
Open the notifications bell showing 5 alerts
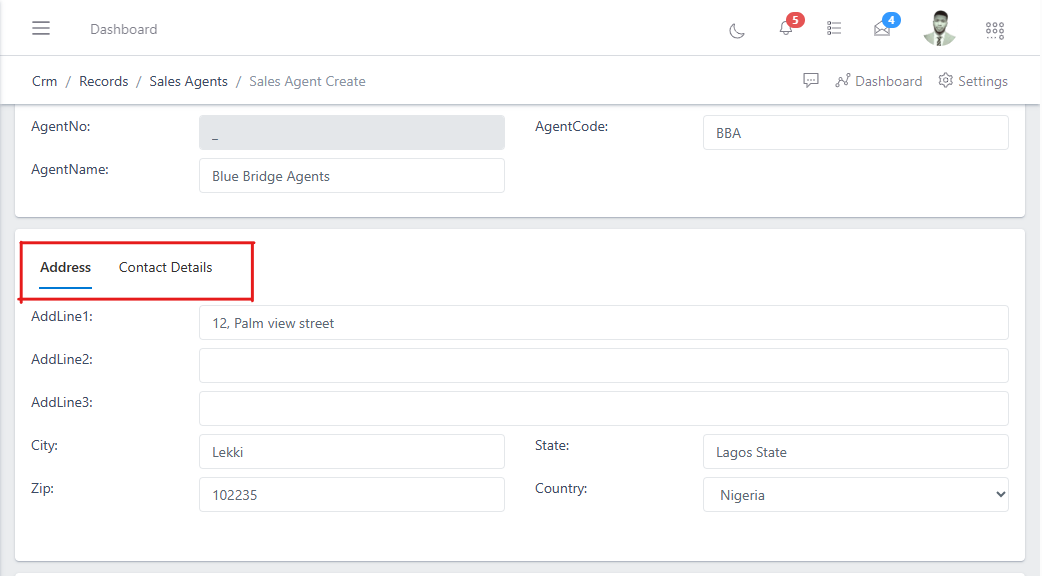[785, 29]
